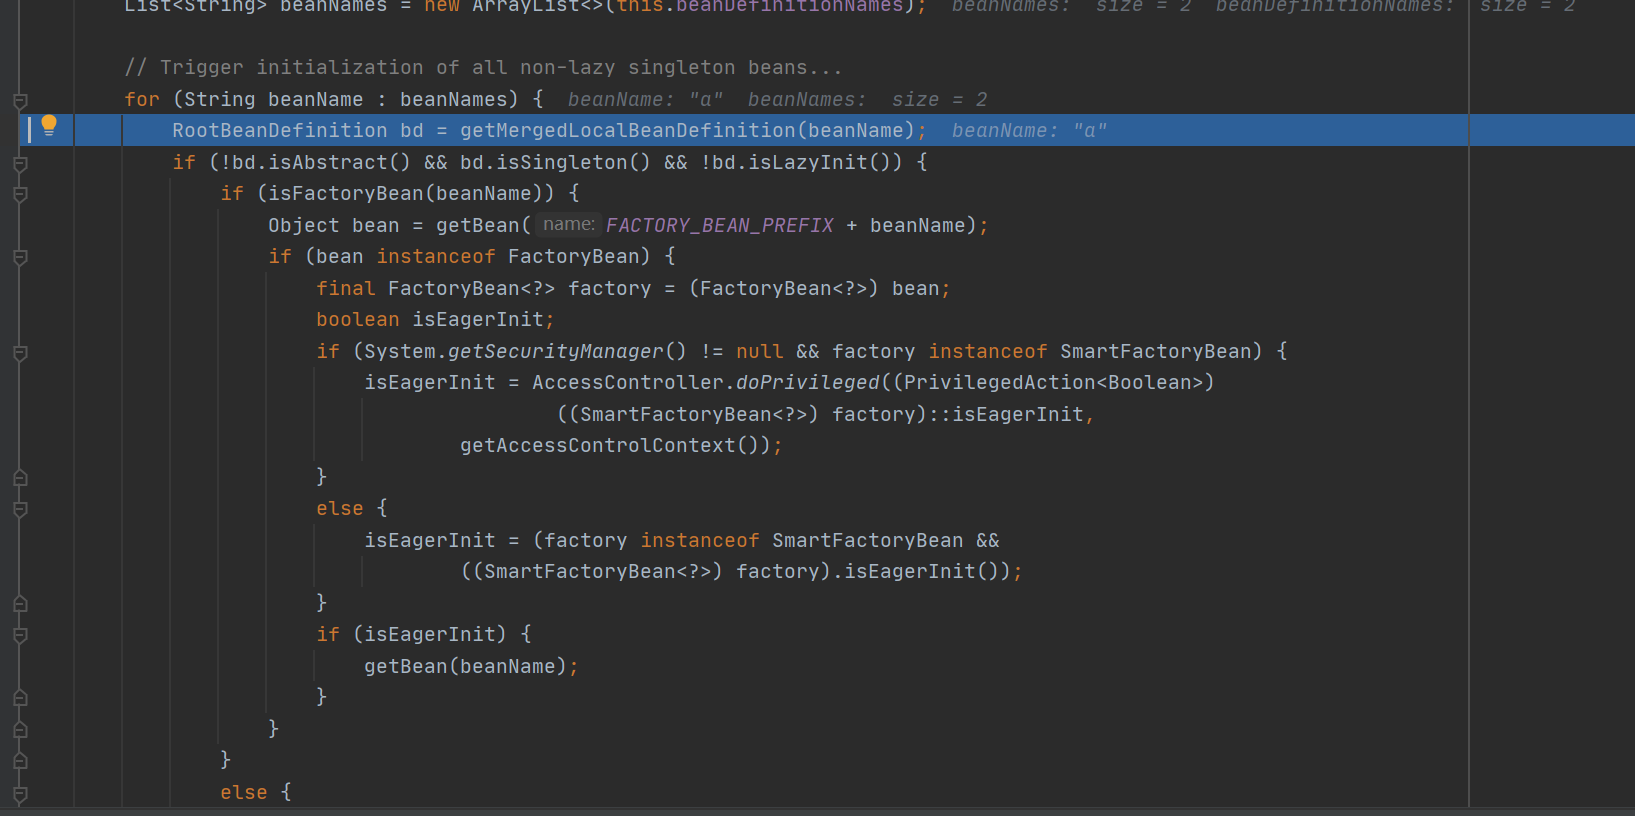This screenshot has height=816, width=1635.
Task: Click the 'final' keyword before FactoryBean<?> factory
Action: coord(346,289)
